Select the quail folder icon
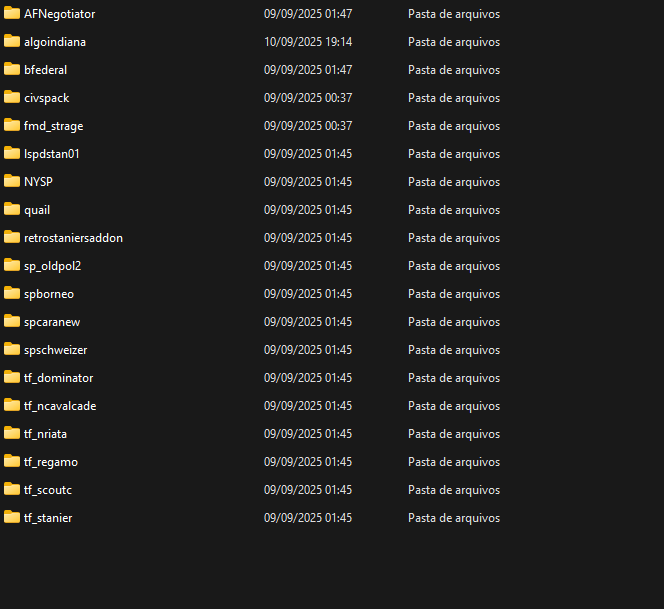 click(12, 210)
